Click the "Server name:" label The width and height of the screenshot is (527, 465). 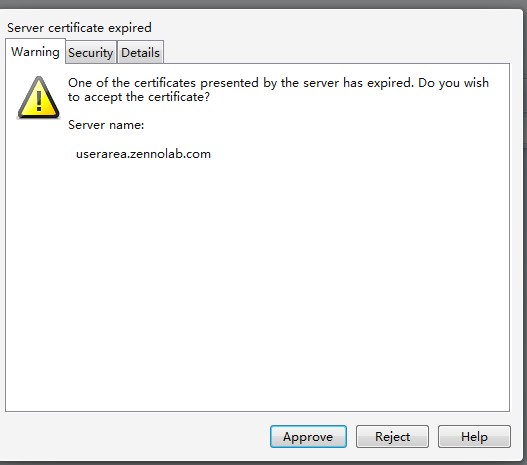106,125
